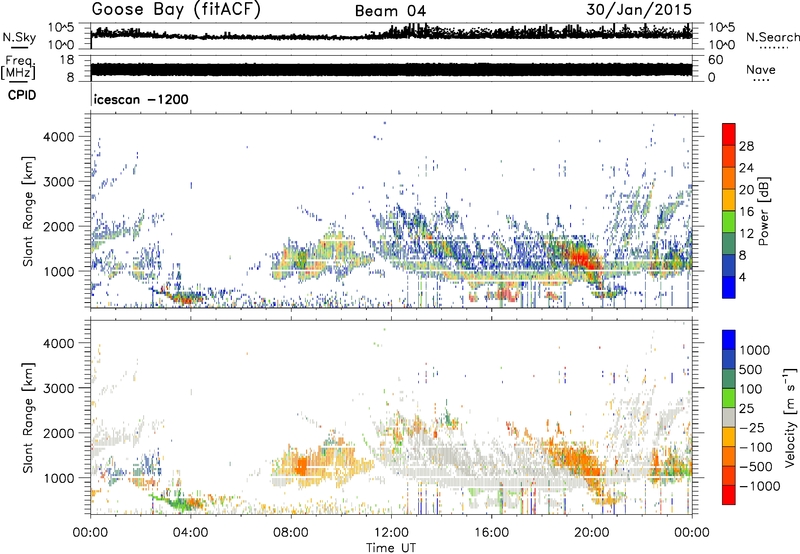Click the '-500' Velocity scale value
Image resolution: width=800 pixels, height=554 pixels.
coord(755,466)
